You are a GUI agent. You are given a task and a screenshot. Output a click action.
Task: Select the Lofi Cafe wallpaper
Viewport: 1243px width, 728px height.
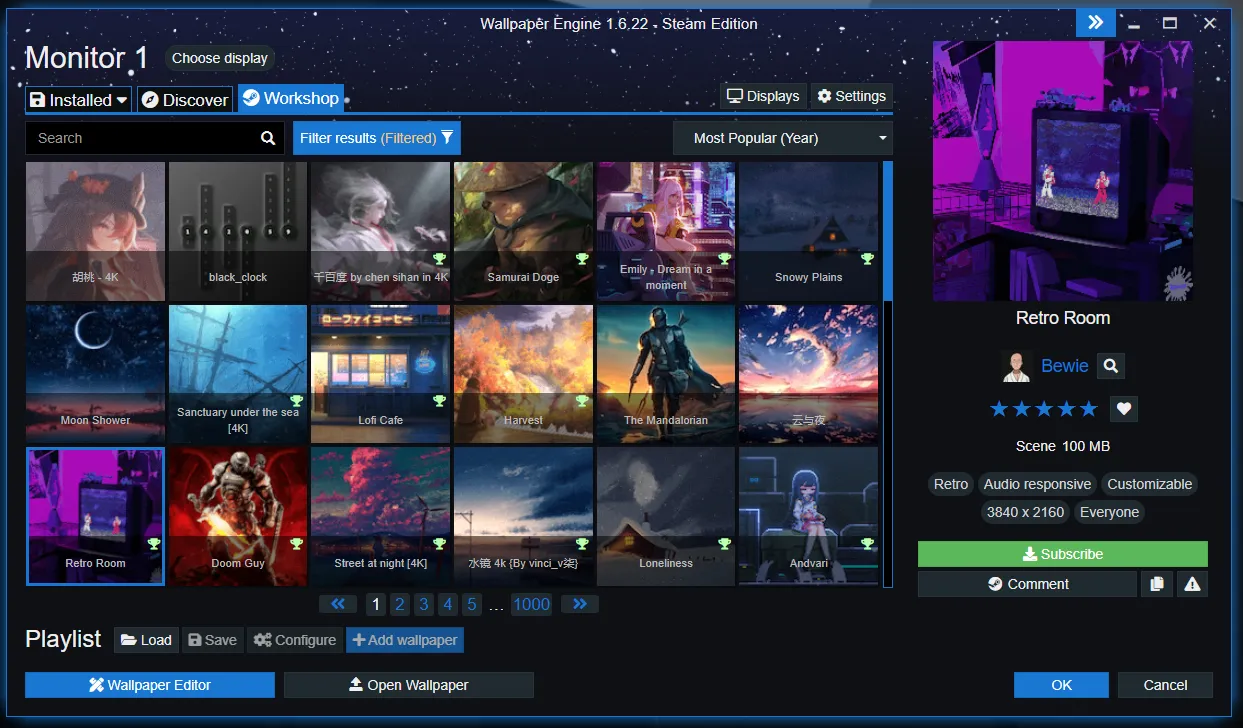click(380, 374)
